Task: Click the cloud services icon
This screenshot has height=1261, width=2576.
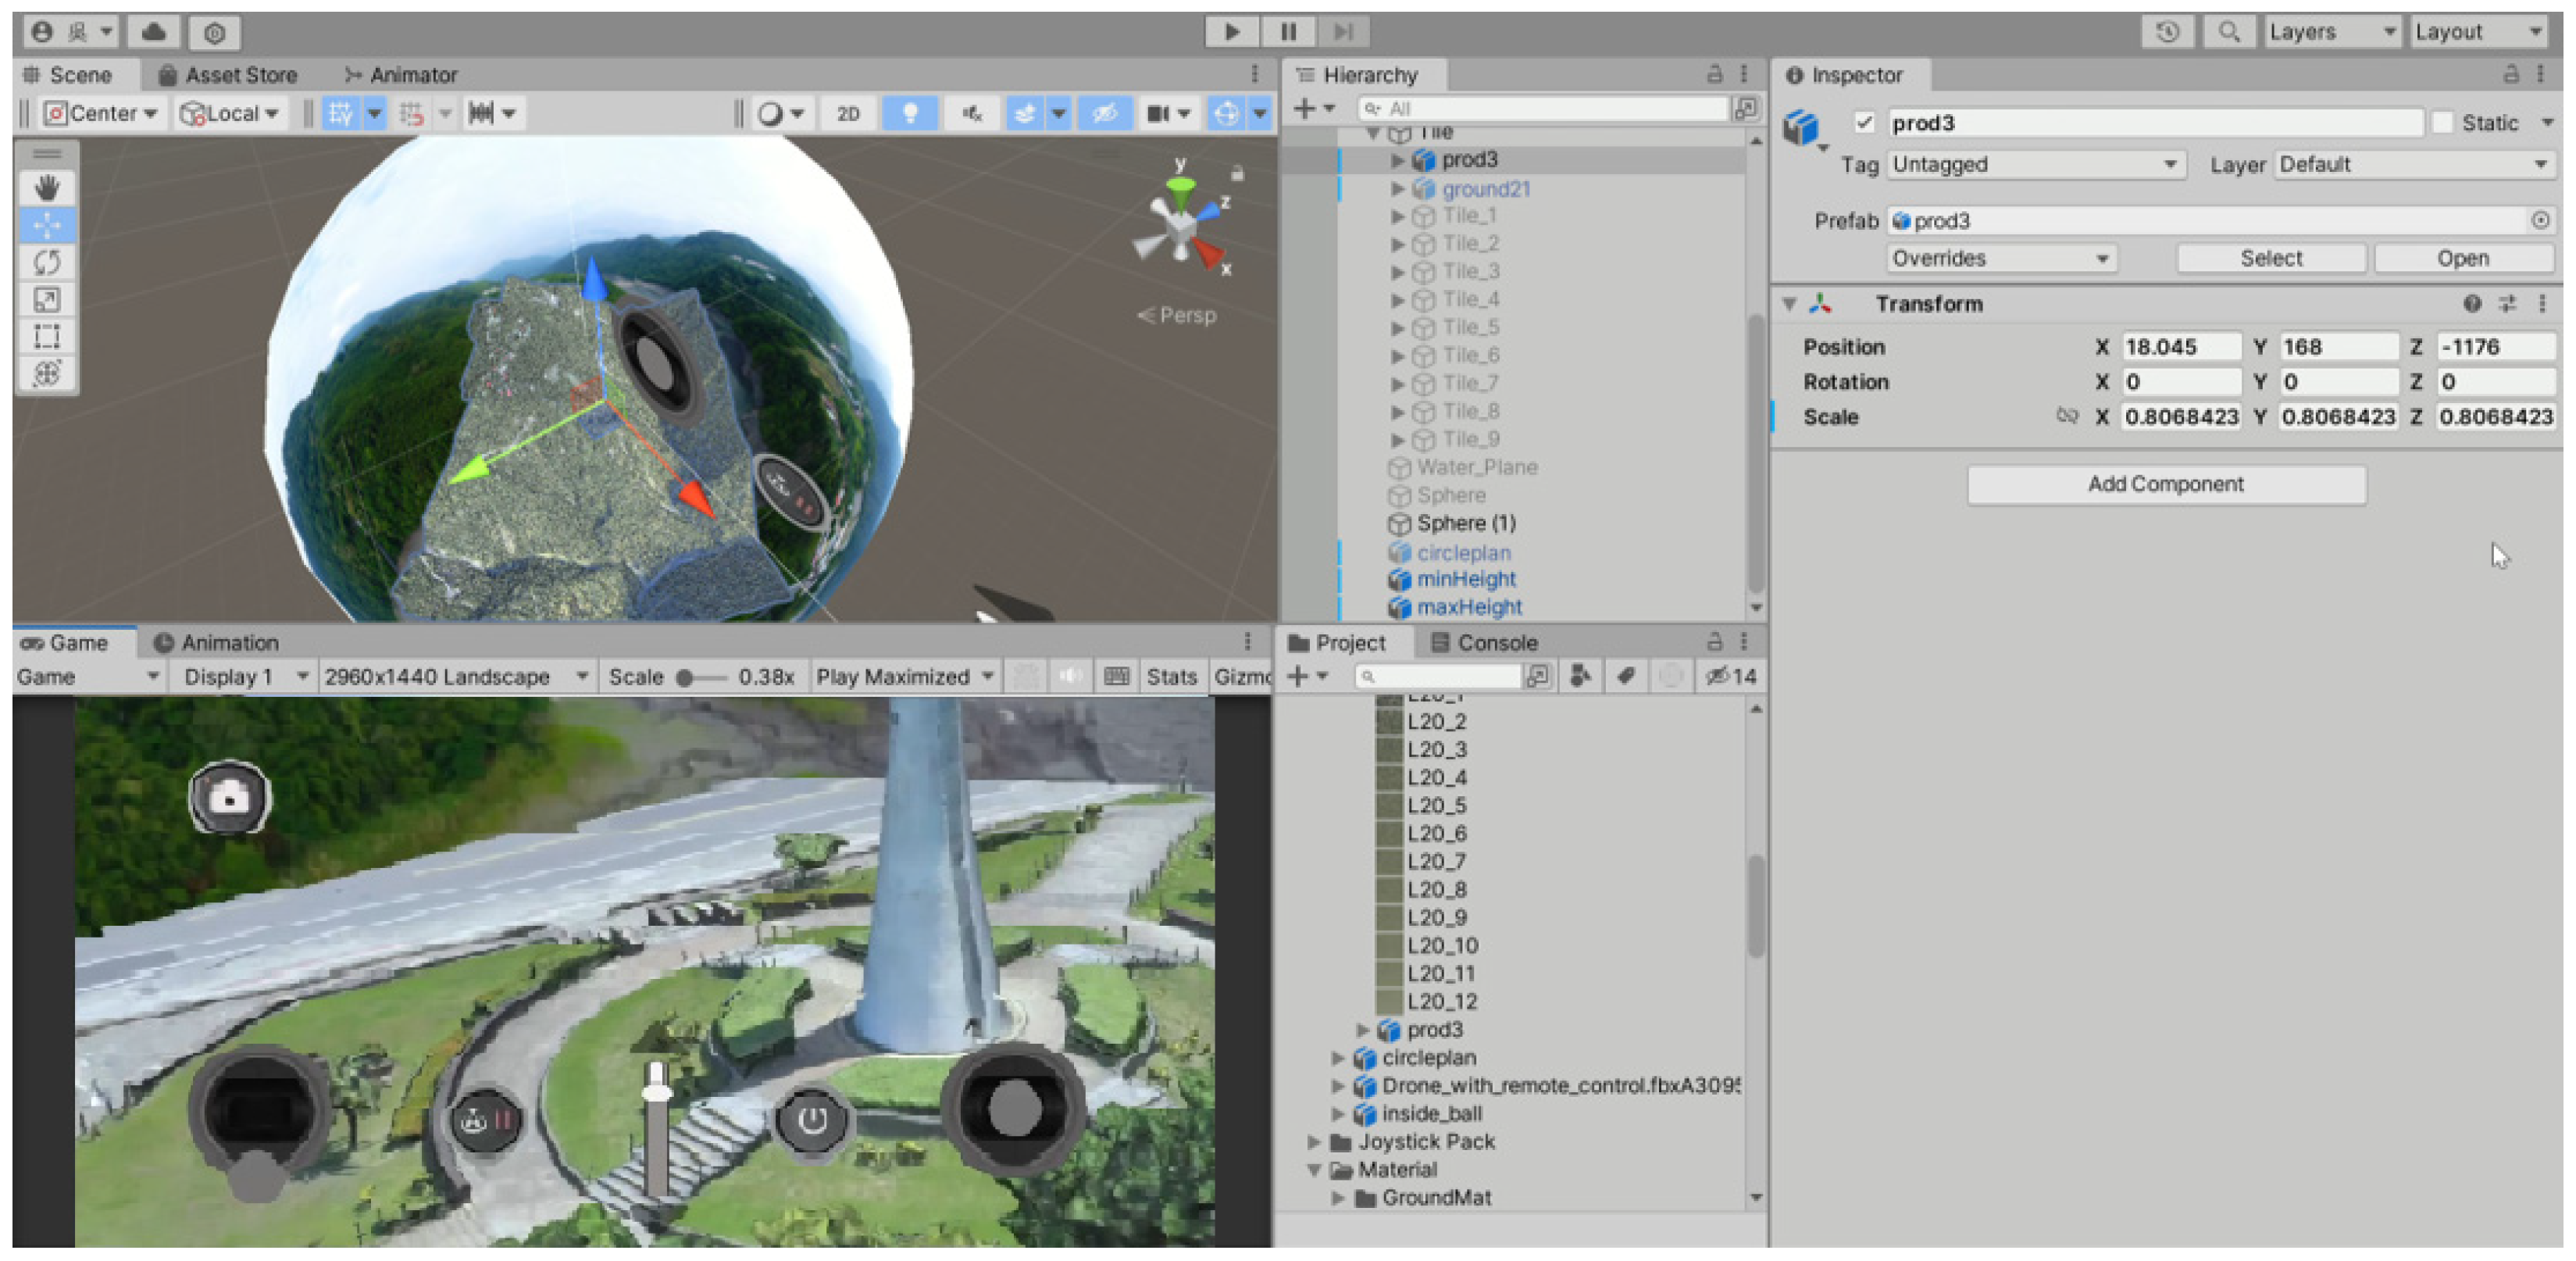Action: (x=154, y=32)
